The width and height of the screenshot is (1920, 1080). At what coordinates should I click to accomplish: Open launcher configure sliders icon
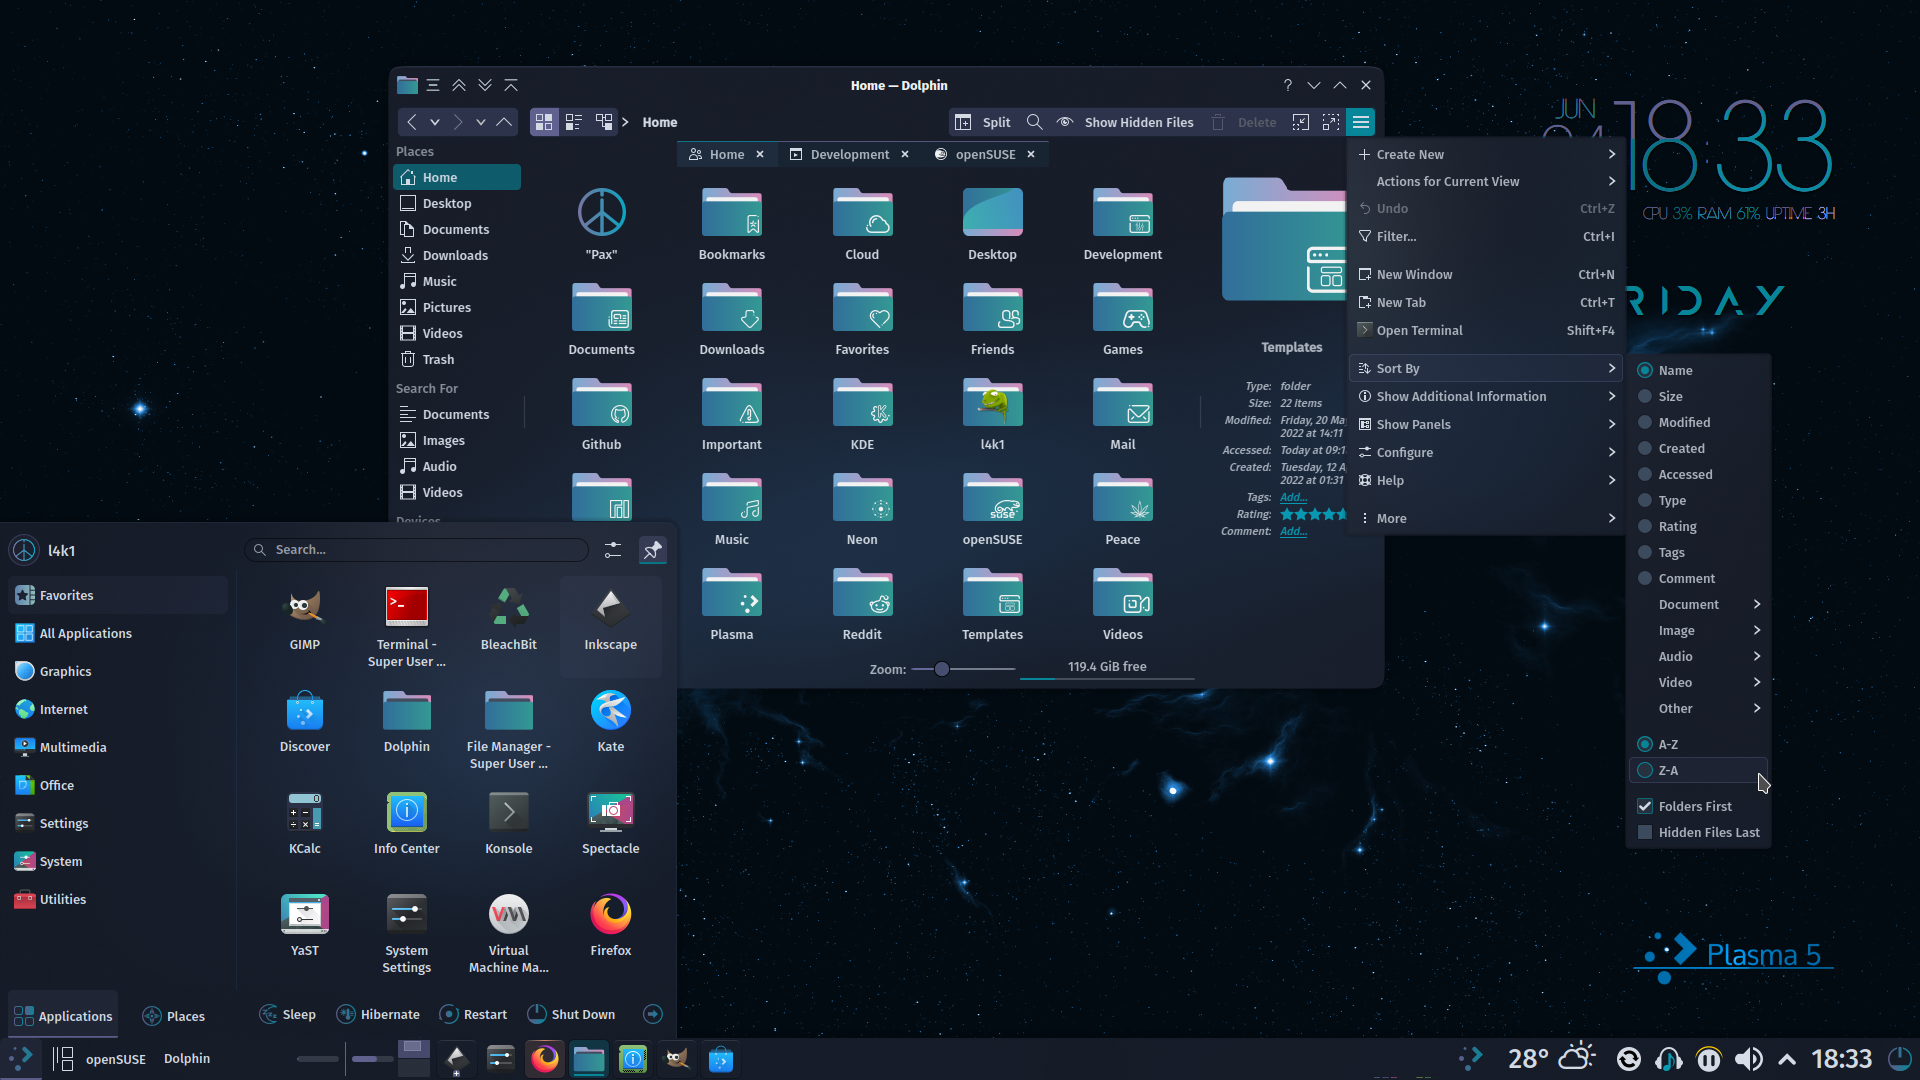point(613,550)
